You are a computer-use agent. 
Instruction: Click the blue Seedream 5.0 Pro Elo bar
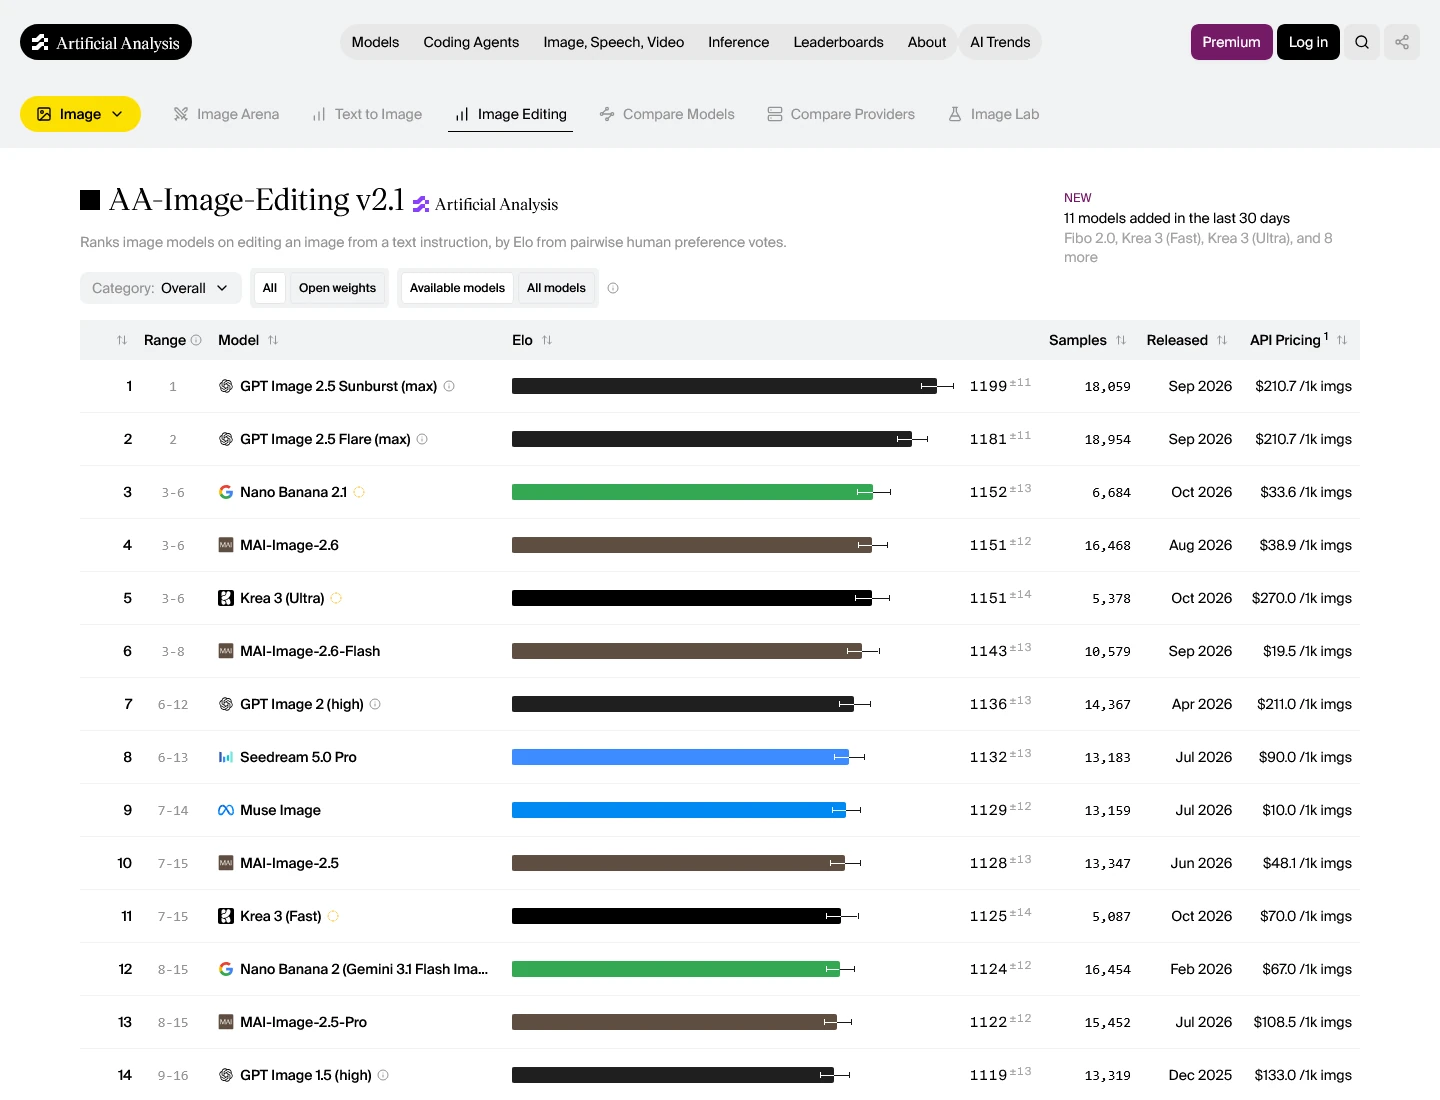click(x=680, y=757)
